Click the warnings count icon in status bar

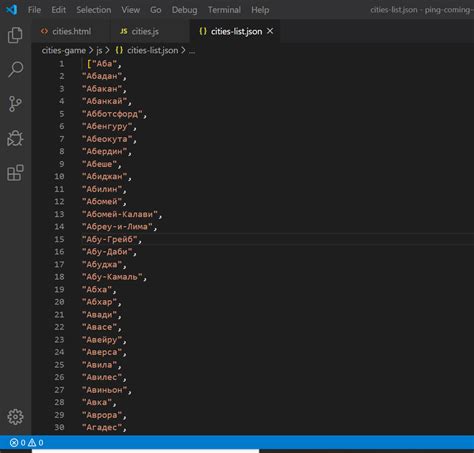tap(32, 443)
